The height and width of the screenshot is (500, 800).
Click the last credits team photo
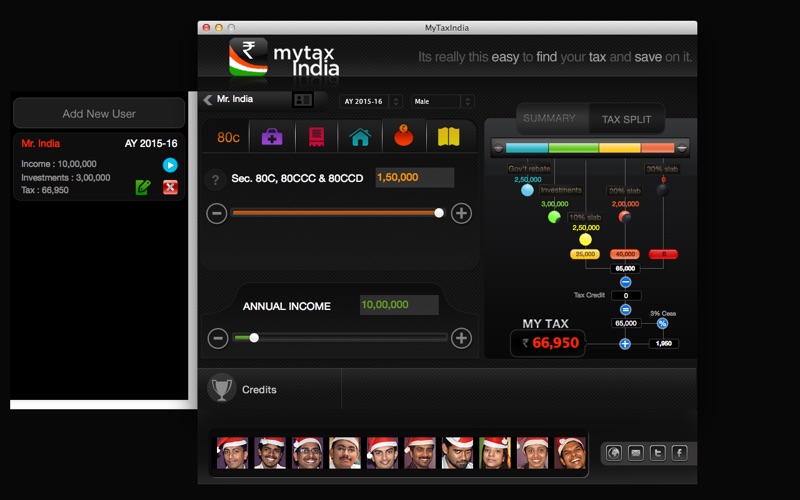click(x=570, y=453)
